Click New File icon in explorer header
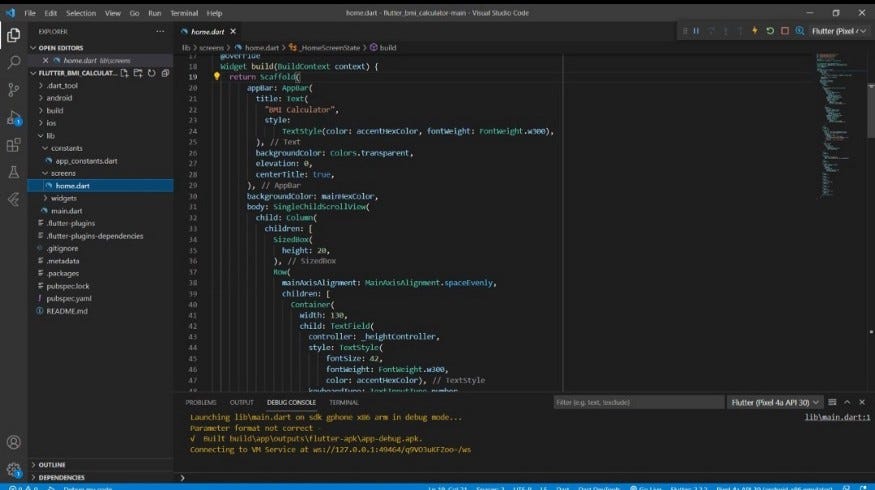The width and height of the screenshot is (875, 490). click(124, 73)
